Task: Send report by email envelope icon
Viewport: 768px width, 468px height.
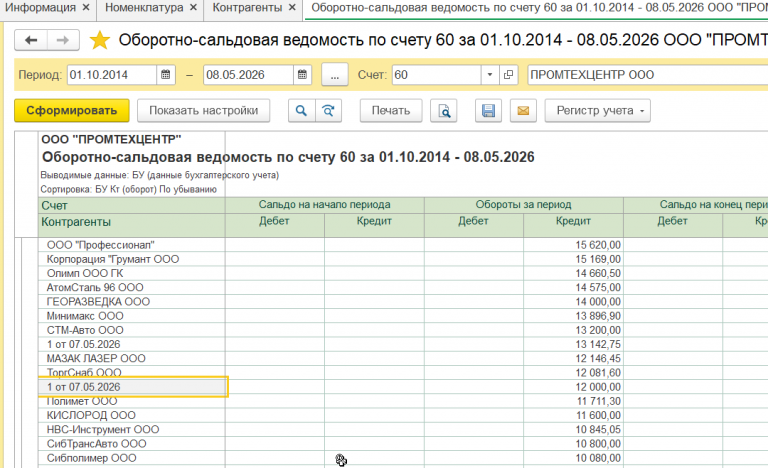Action: [523, 111]
